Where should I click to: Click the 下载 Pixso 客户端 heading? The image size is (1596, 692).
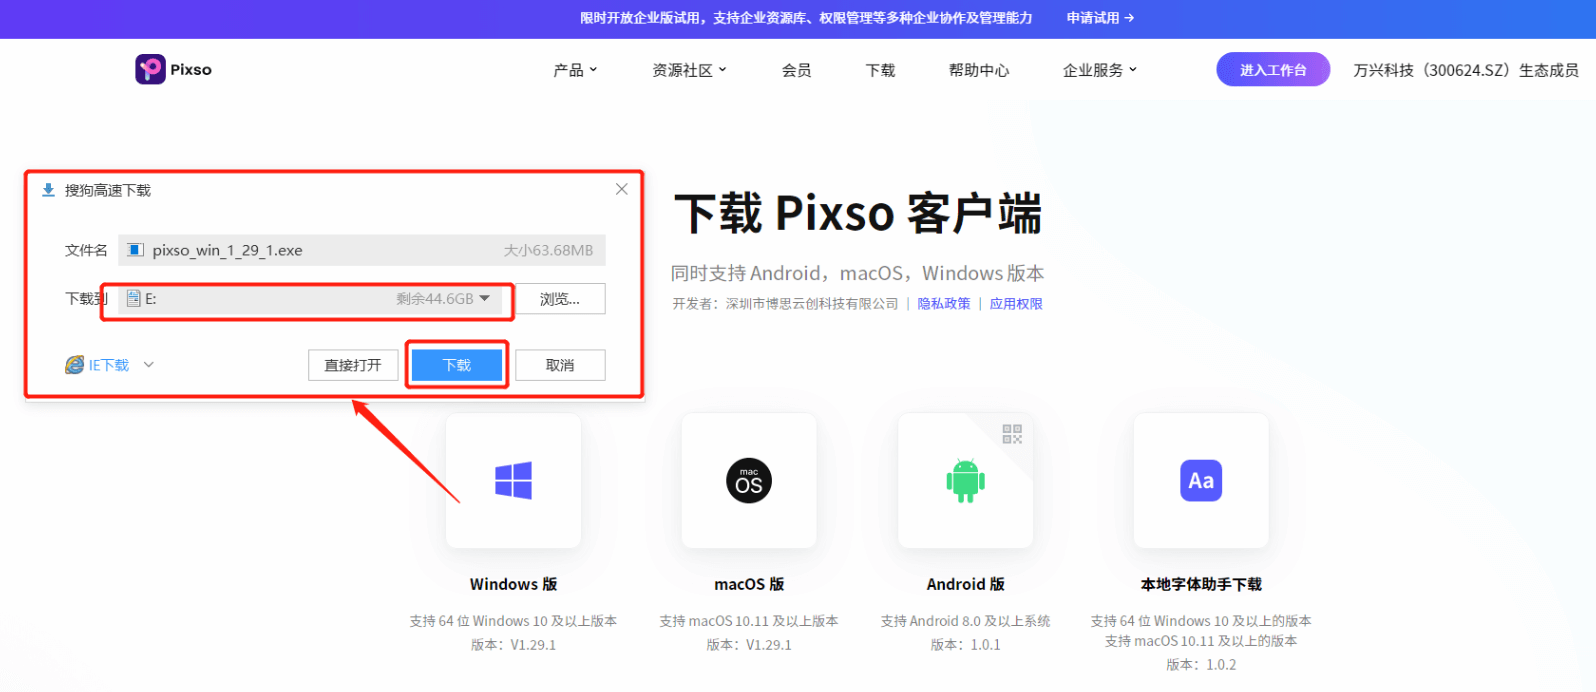[858, 213]
